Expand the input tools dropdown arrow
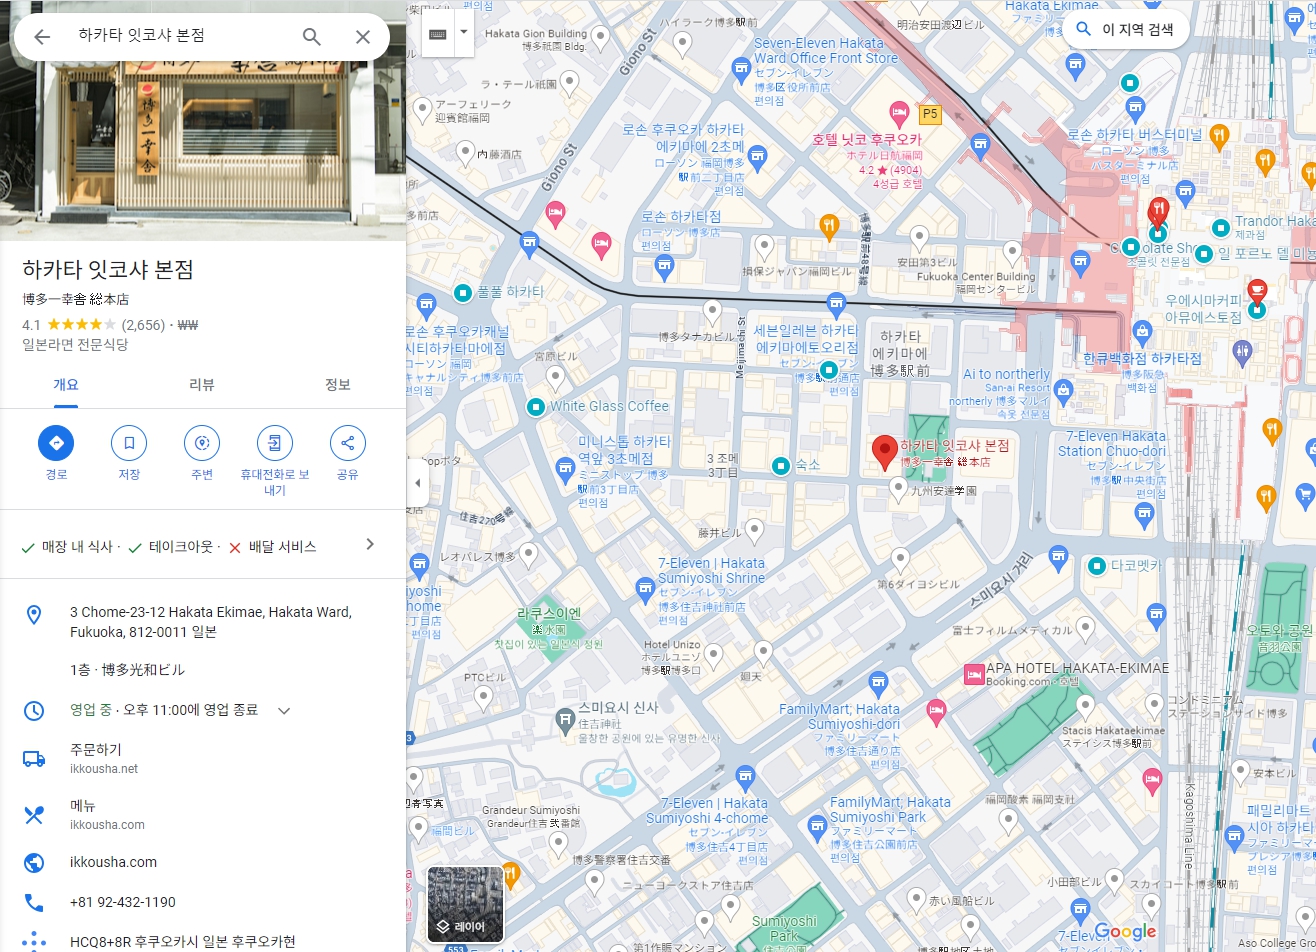This screenshot has height=952, width=1316. [x=462, y=33]
